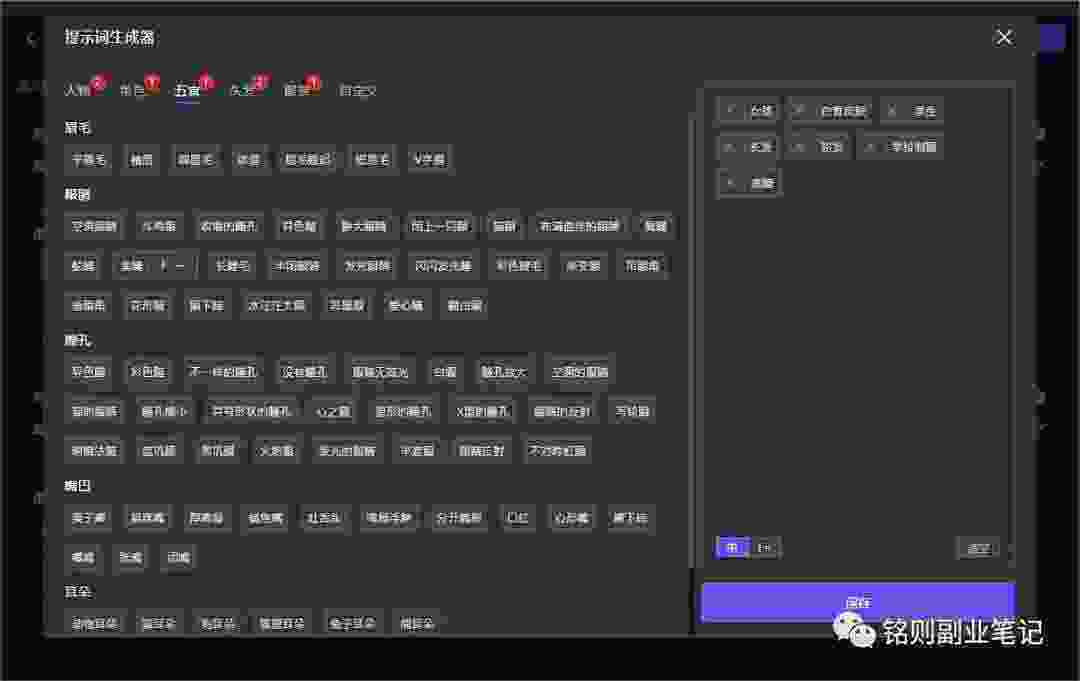Select the 五官 tab
The width and height of the screenshot is (1080, 681).
point(187,91)
